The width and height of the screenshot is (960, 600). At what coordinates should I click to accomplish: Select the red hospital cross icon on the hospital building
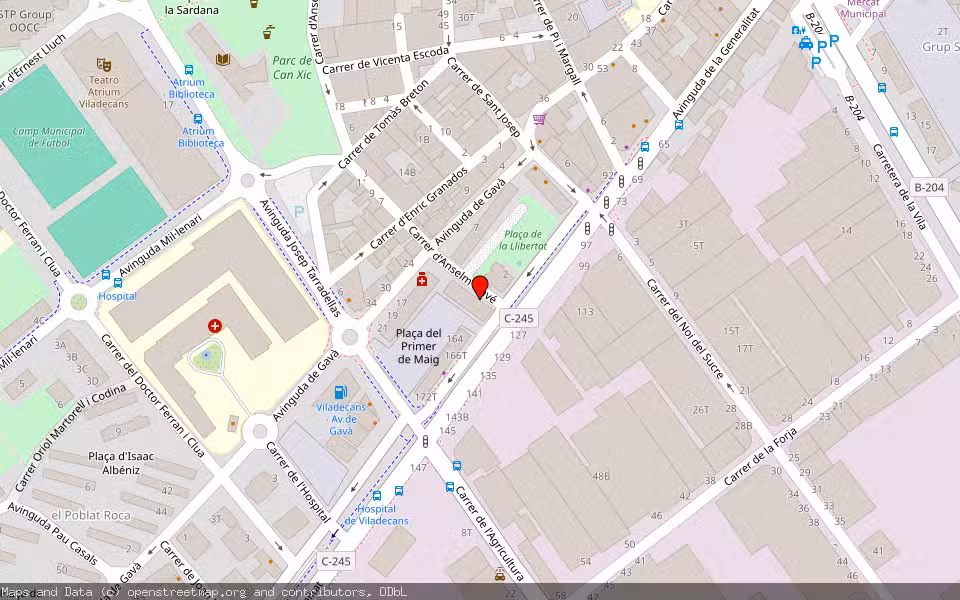(x=215, y=326)
